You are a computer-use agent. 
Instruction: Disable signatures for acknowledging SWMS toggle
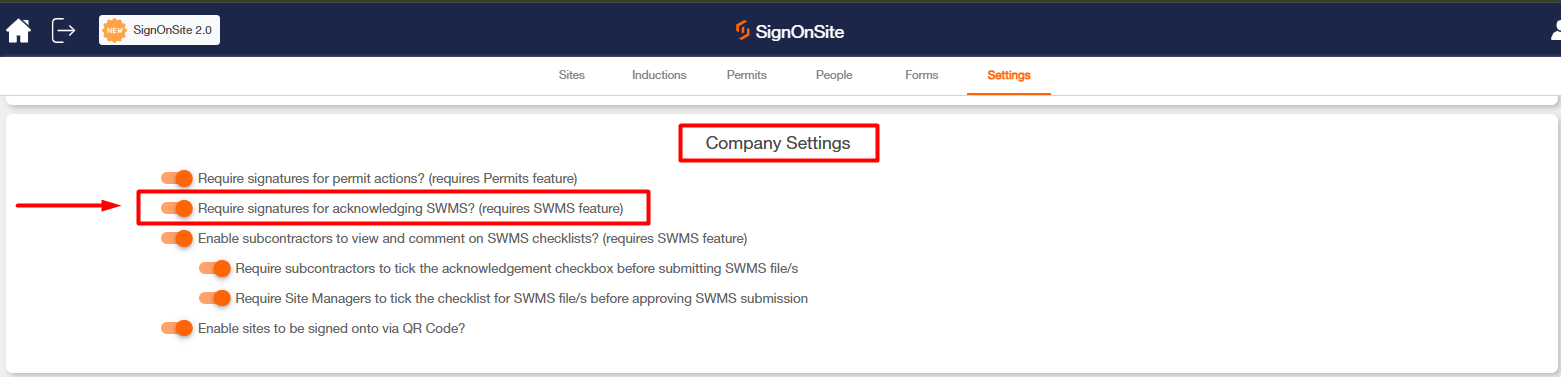[x=177, y=208]
